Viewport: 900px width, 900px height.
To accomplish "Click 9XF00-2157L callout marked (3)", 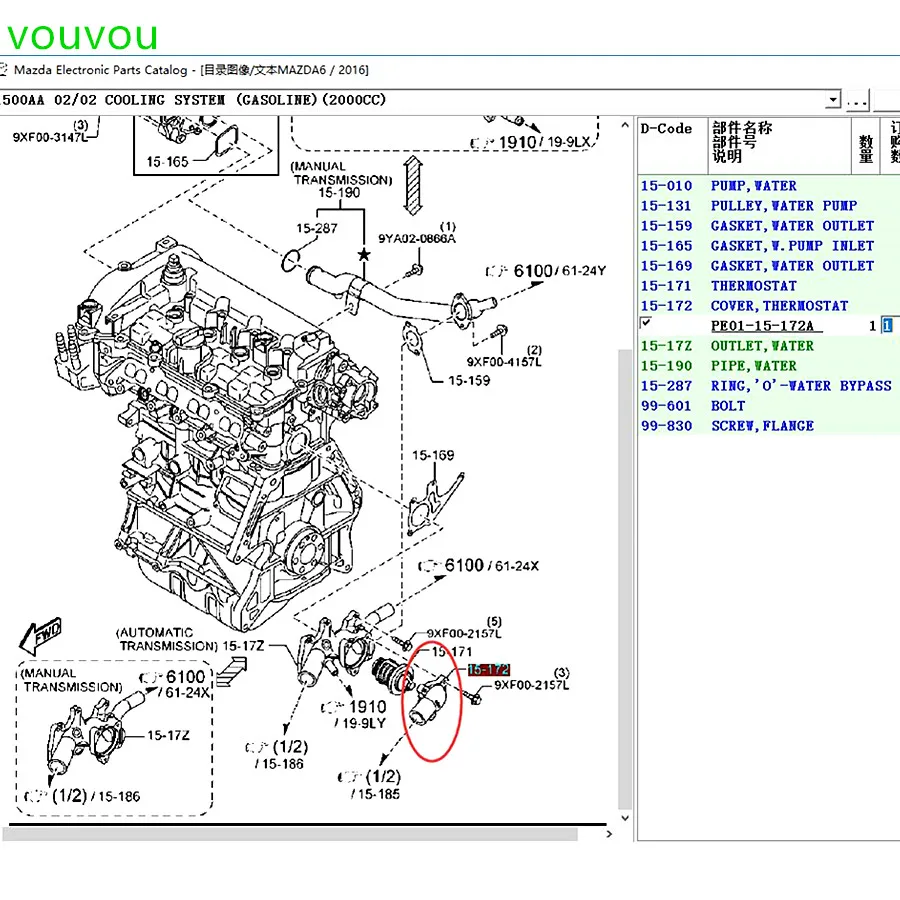I will [x=532, y=685].
